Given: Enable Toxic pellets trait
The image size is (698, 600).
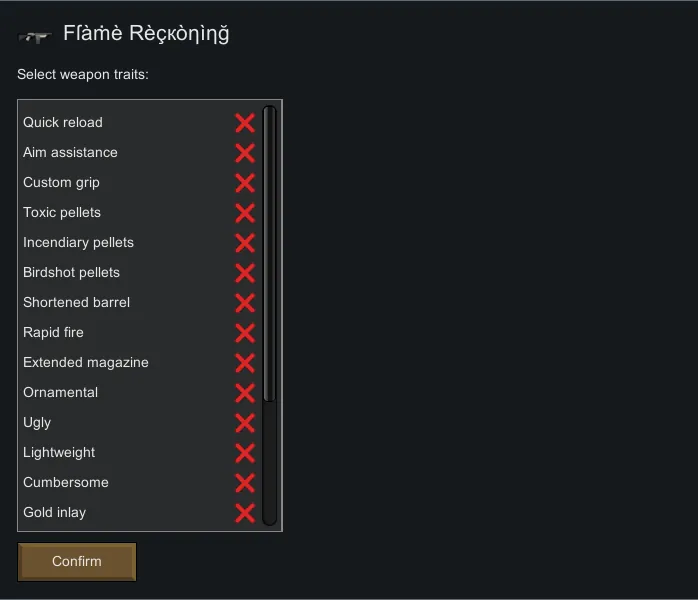Looking at the screenshot, I should click(245, 213).
